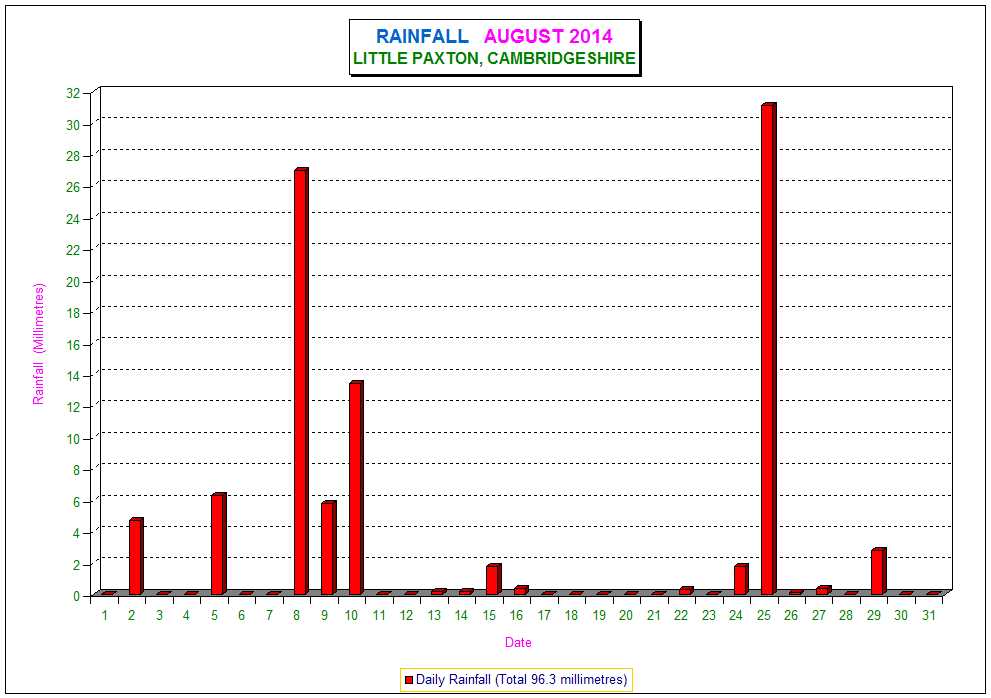Click x-axis date label '10'

pos(351,615)
